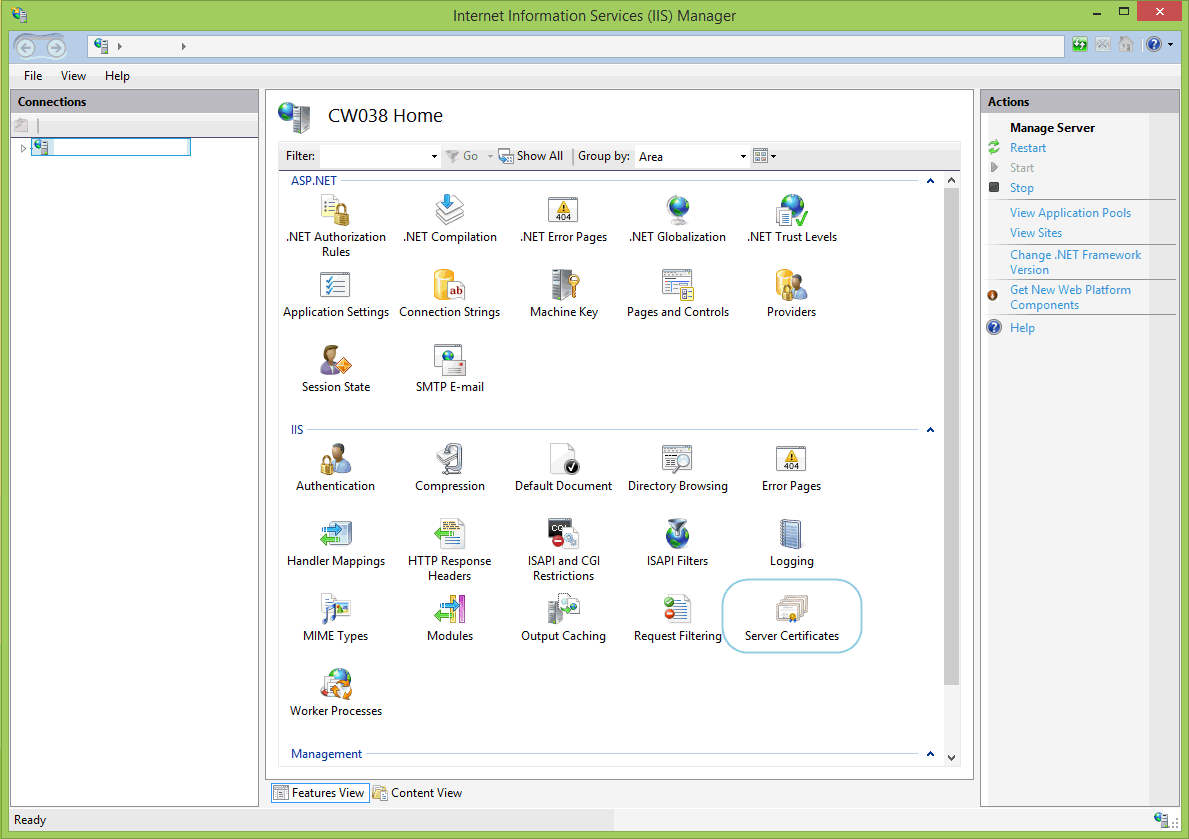Viewport: 1189px width, 839px height.
Task: Click the Forward navigation arrow
Action: (56, 48)
